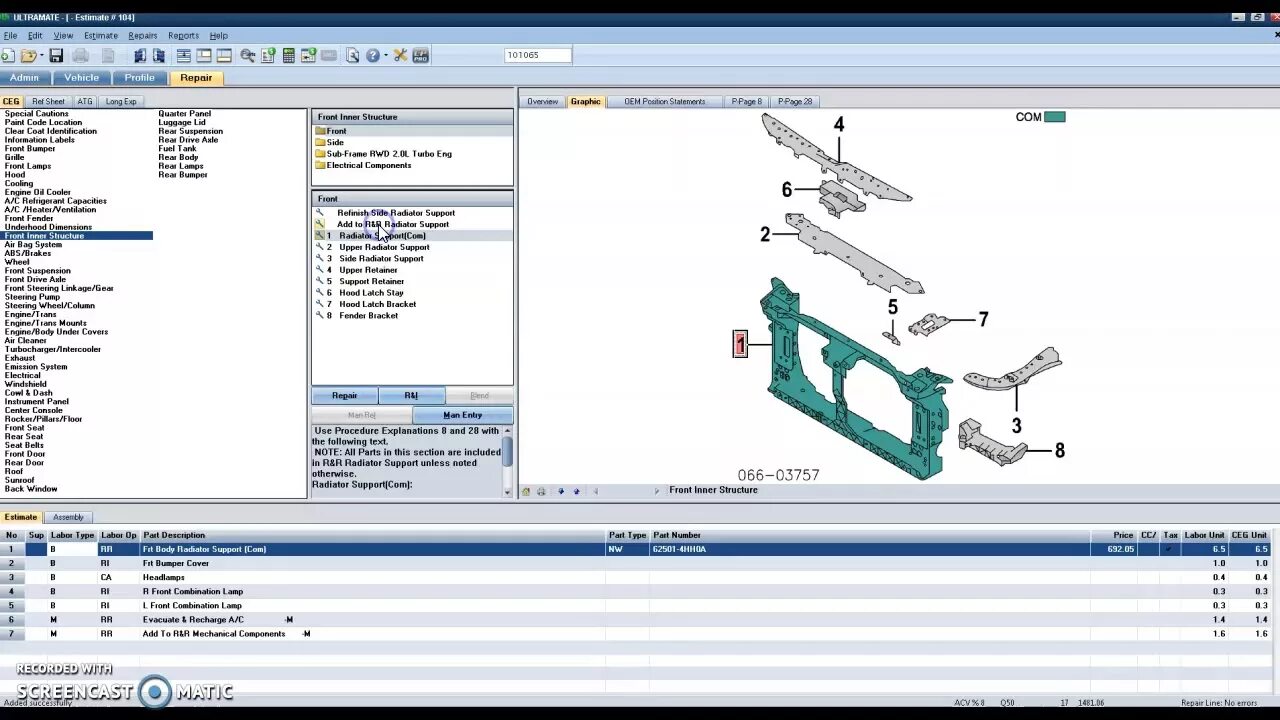The height and width of the screenshot is (720, 1280).
Task: Click the grayed Man Rel button
Action: click(x=361, y=415)
